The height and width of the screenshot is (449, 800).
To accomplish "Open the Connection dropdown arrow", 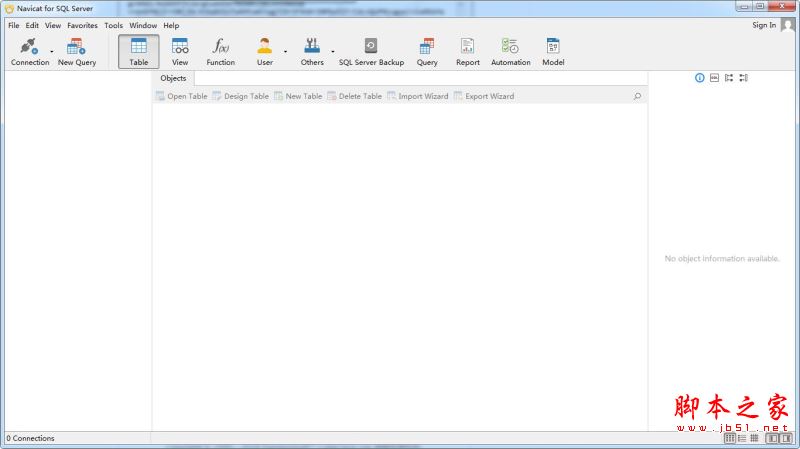I will pos(52,52).
